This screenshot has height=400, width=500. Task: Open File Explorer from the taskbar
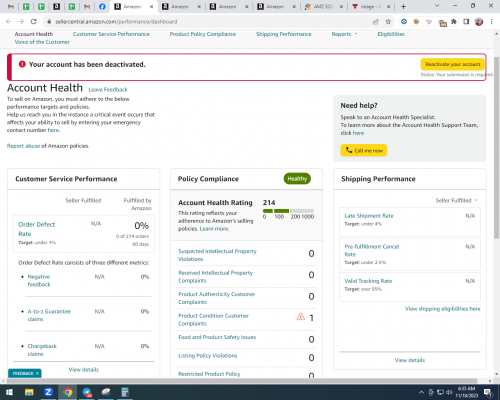click(29, 392)
